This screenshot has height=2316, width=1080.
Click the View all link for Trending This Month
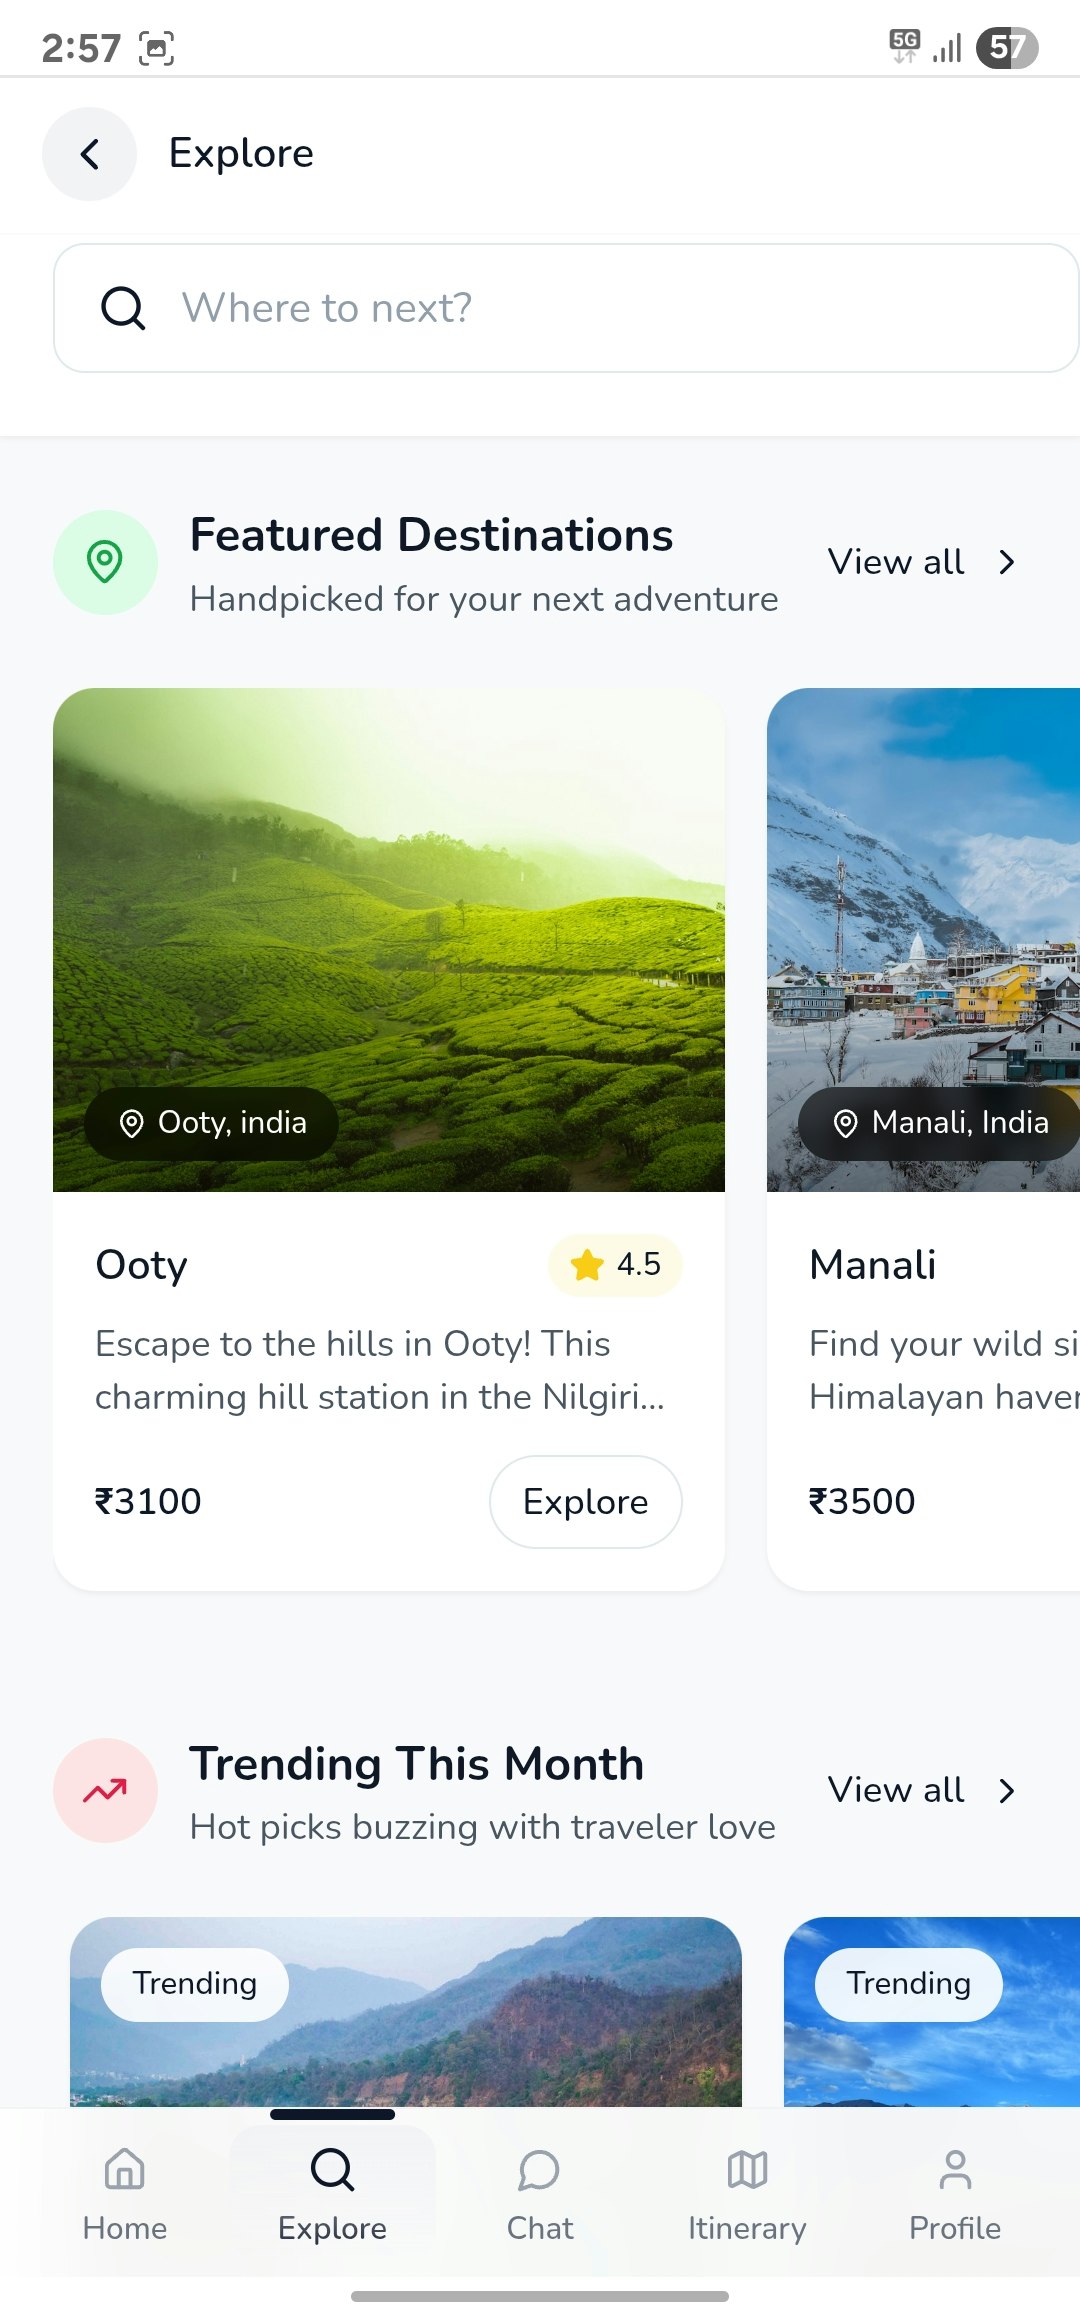pos(895,1790)
